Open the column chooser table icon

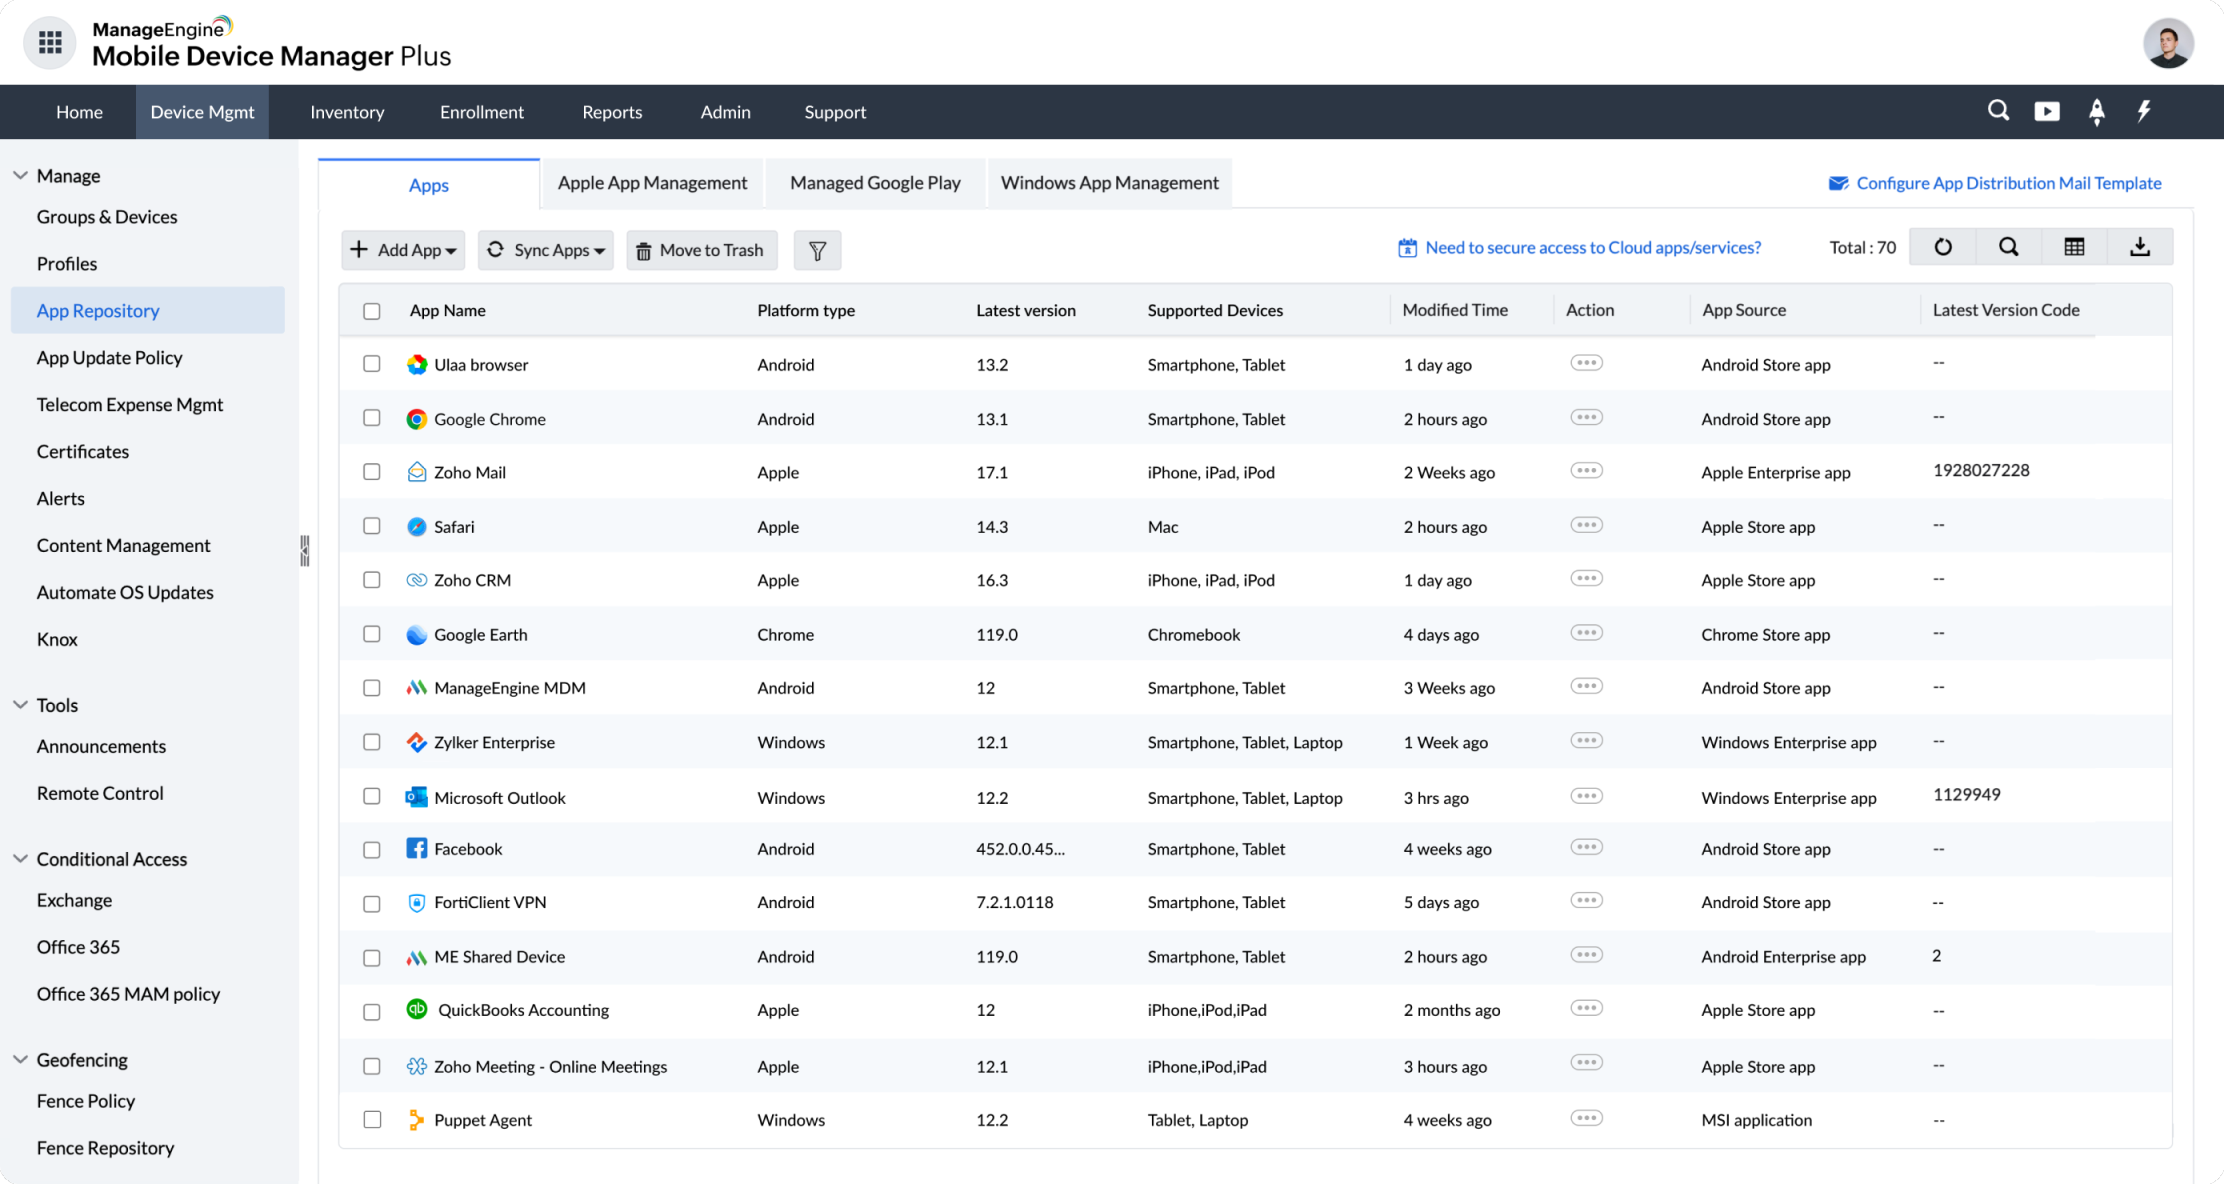tap(2074, 247)
